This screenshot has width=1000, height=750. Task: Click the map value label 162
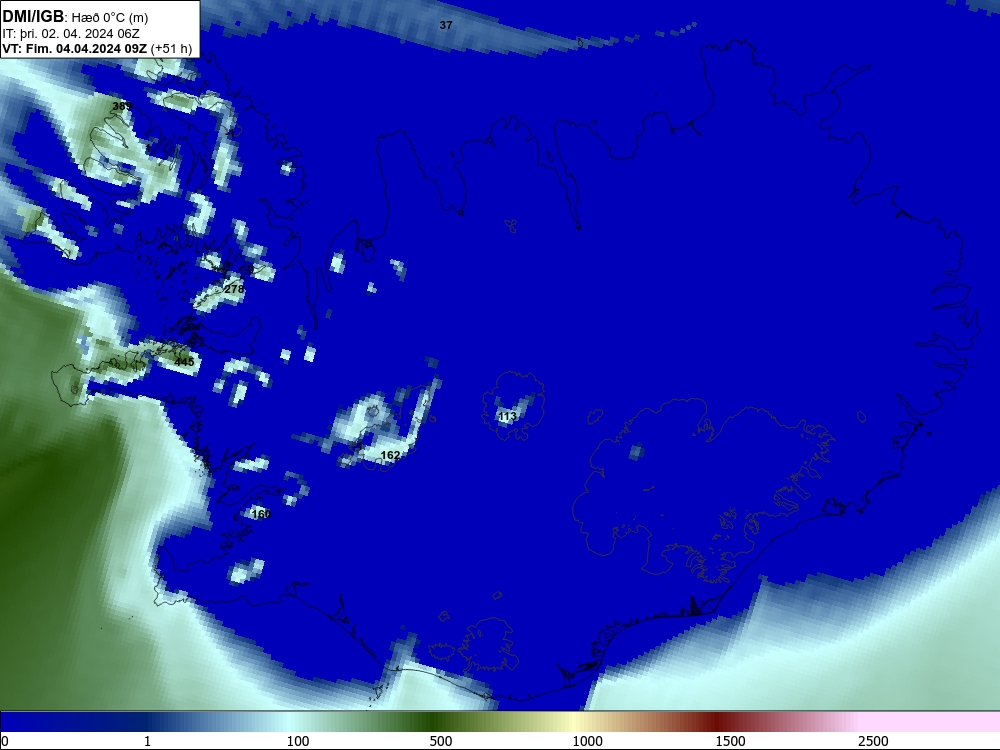tap(390, 455)
